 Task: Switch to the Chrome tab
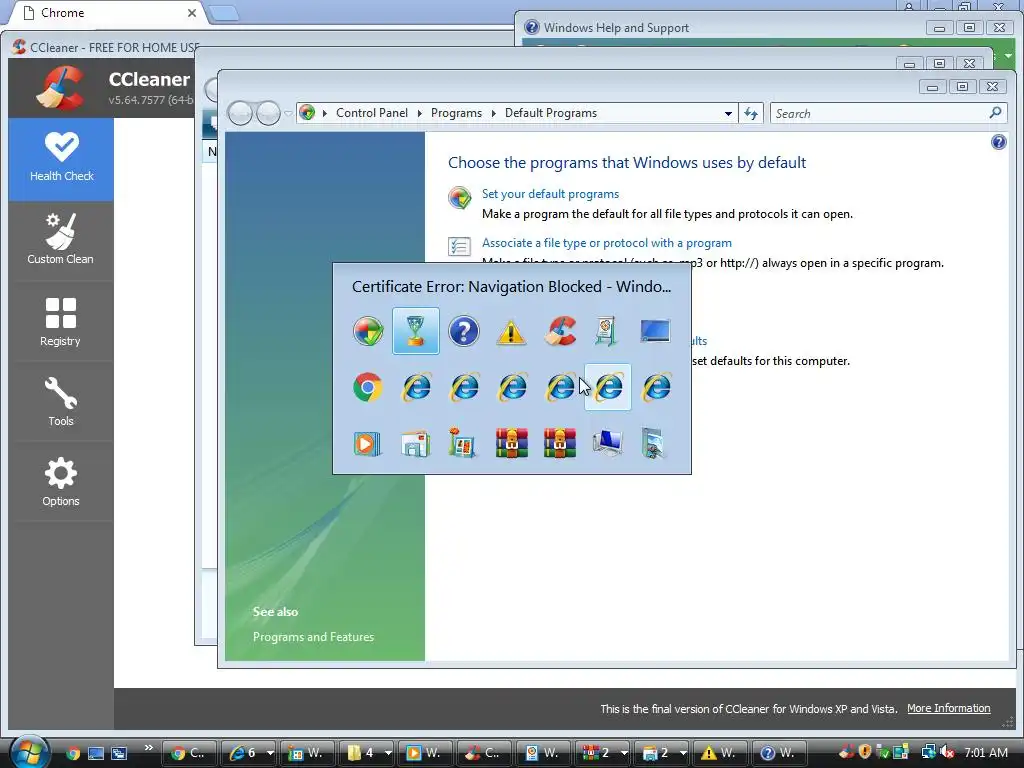[x=108, y=13]
